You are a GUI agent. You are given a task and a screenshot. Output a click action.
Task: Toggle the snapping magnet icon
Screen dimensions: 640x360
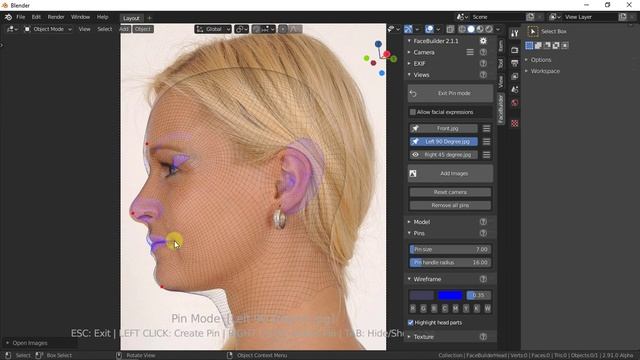tap(257, 29)
